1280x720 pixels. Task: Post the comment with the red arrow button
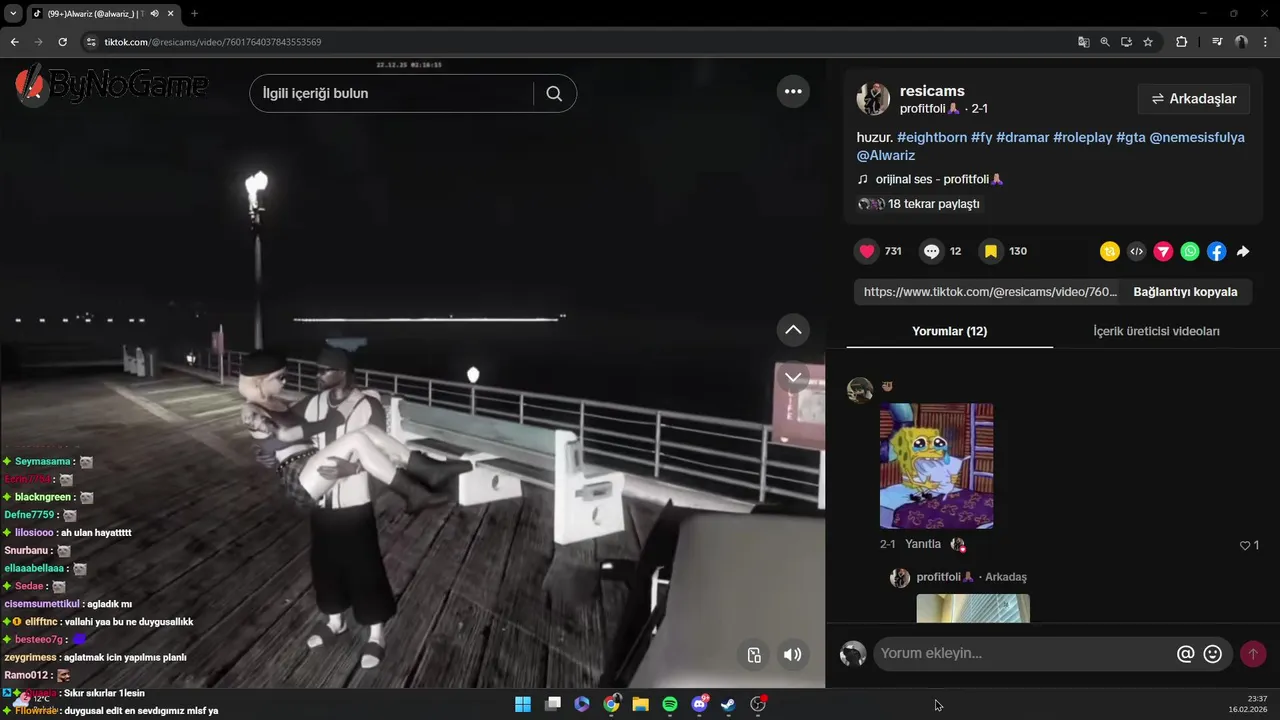pos(1253,654)
